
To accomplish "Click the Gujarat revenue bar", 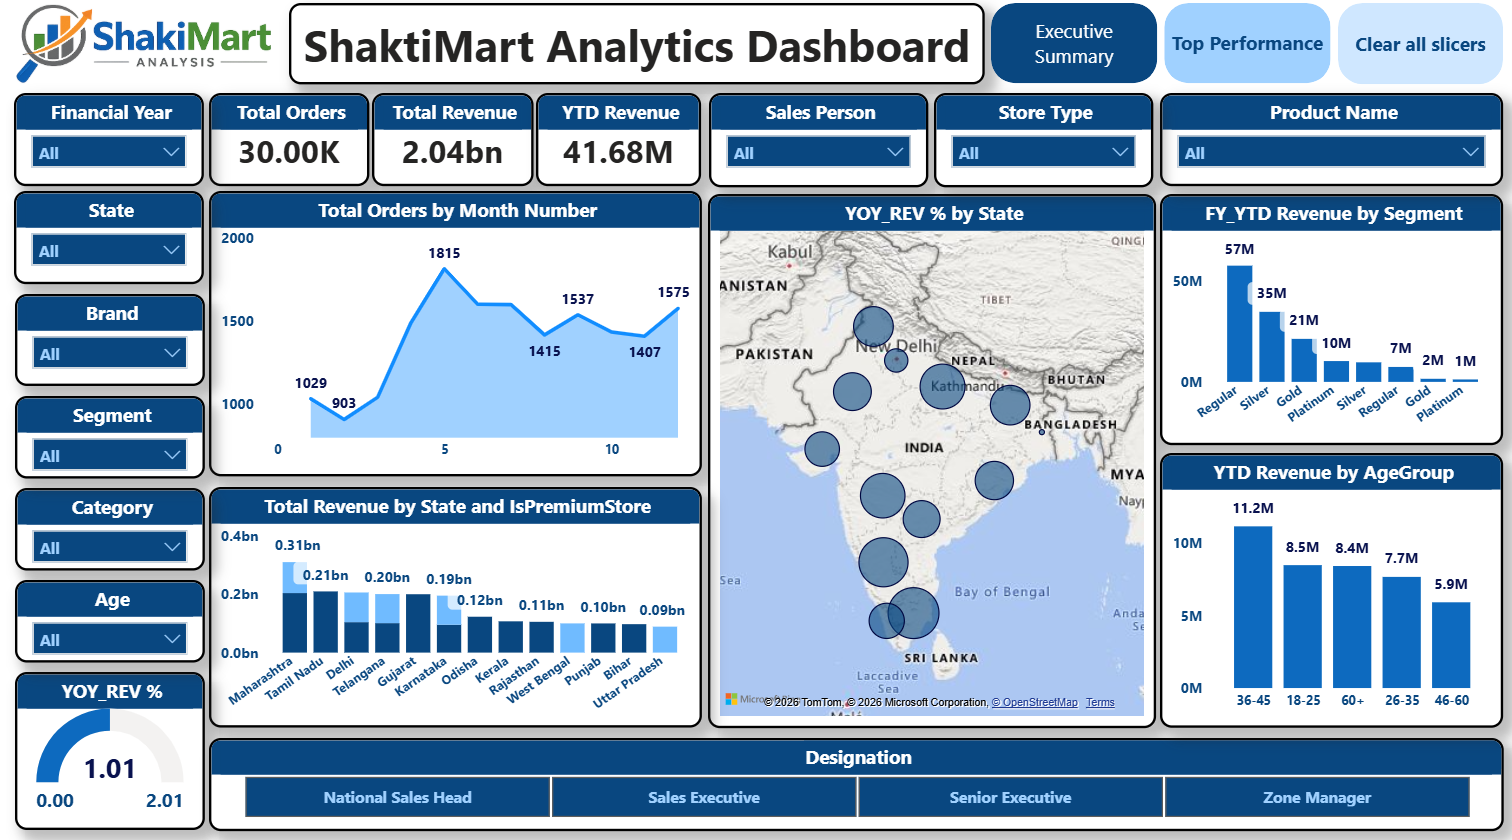I will pyautogui.click(x=418, y=624).
